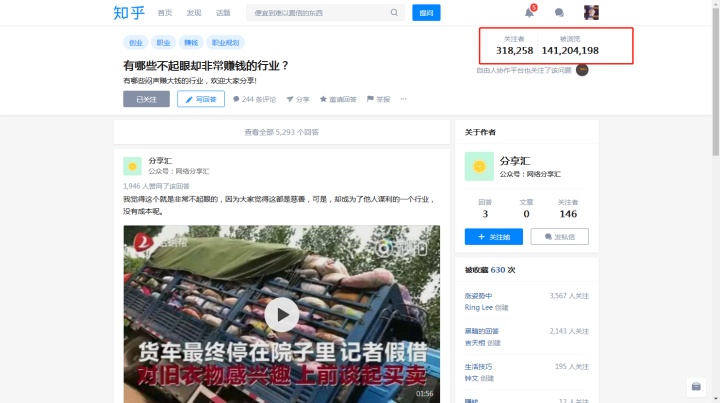
Task: Select the 职业规划 topic tag
Action: 225,42
